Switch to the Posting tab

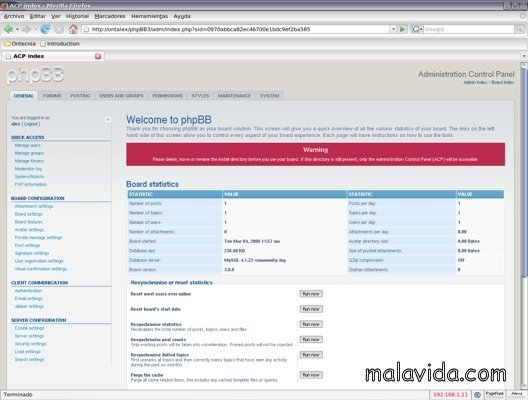80,96
